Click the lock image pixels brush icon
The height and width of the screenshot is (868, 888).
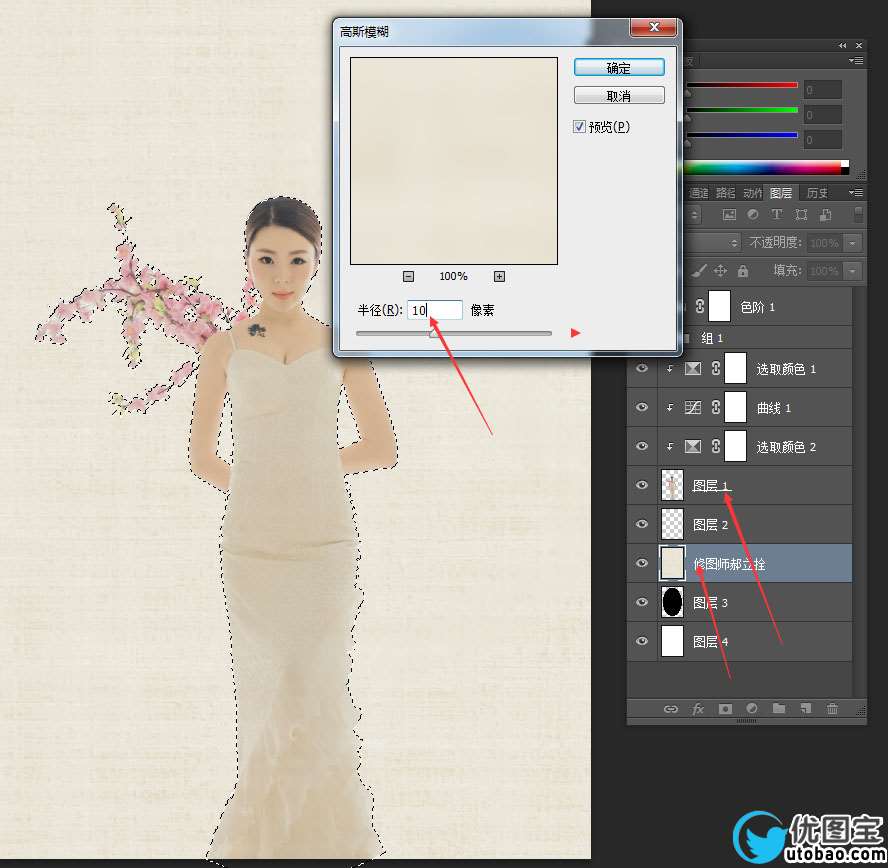pyautogui.click(x=699, y=271)
